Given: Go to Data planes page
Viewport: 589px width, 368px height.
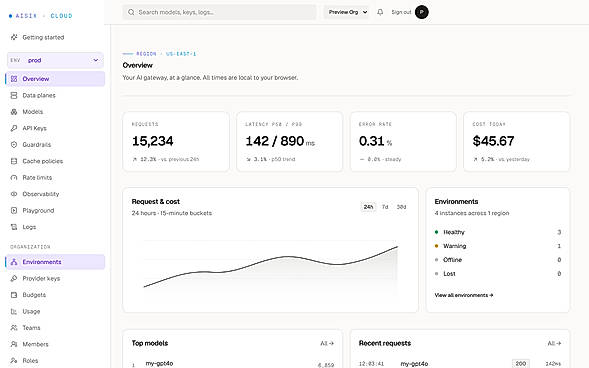Looking at the screenshot, I should coord(55,95).
